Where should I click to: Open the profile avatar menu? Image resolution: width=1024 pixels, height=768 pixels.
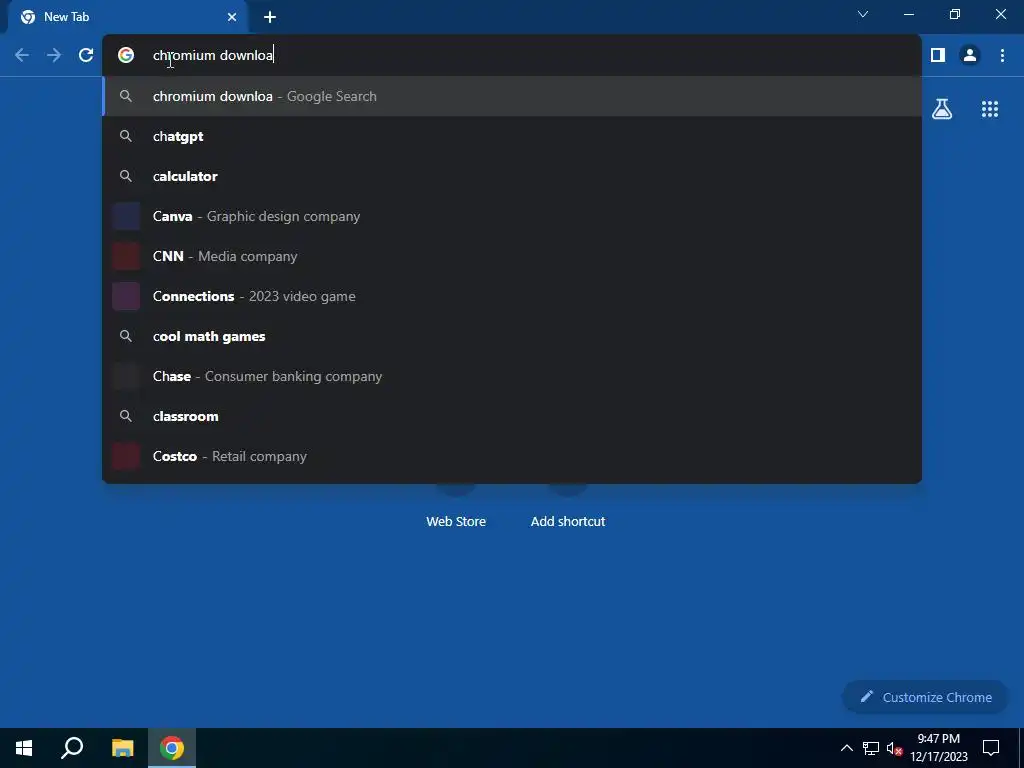(970, 55)
